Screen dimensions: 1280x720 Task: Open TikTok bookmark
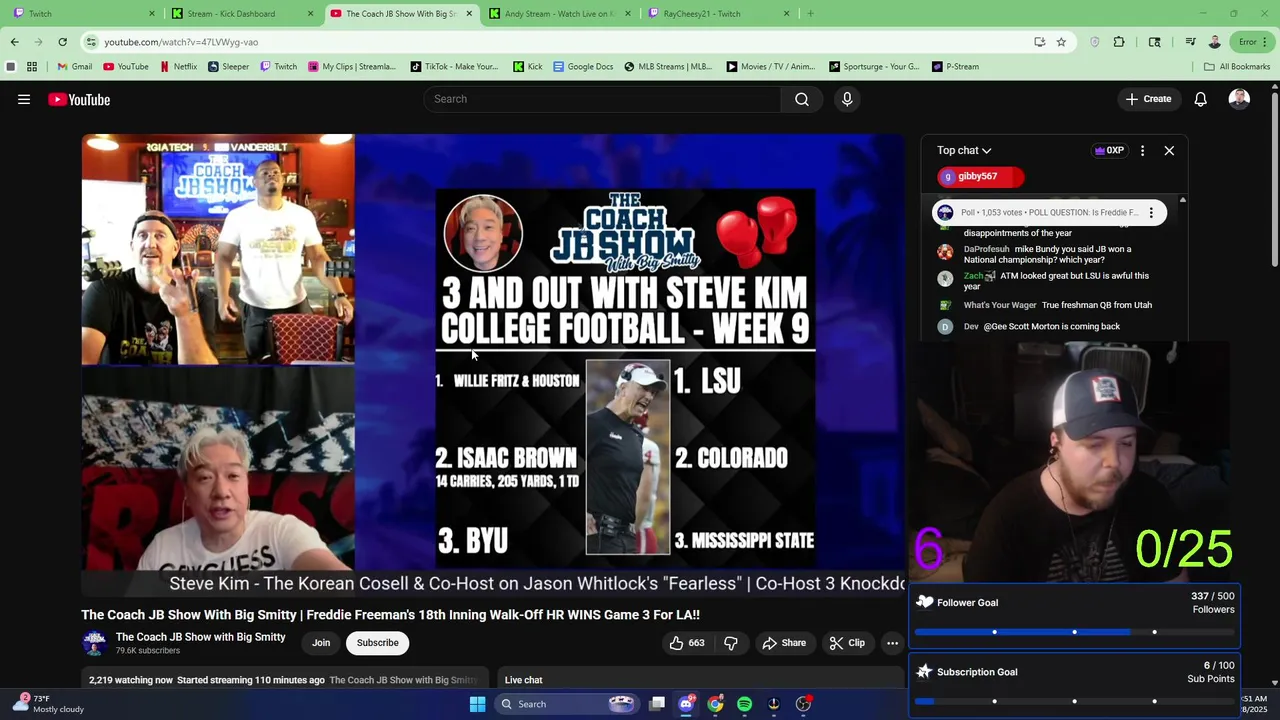coord(453,67)
